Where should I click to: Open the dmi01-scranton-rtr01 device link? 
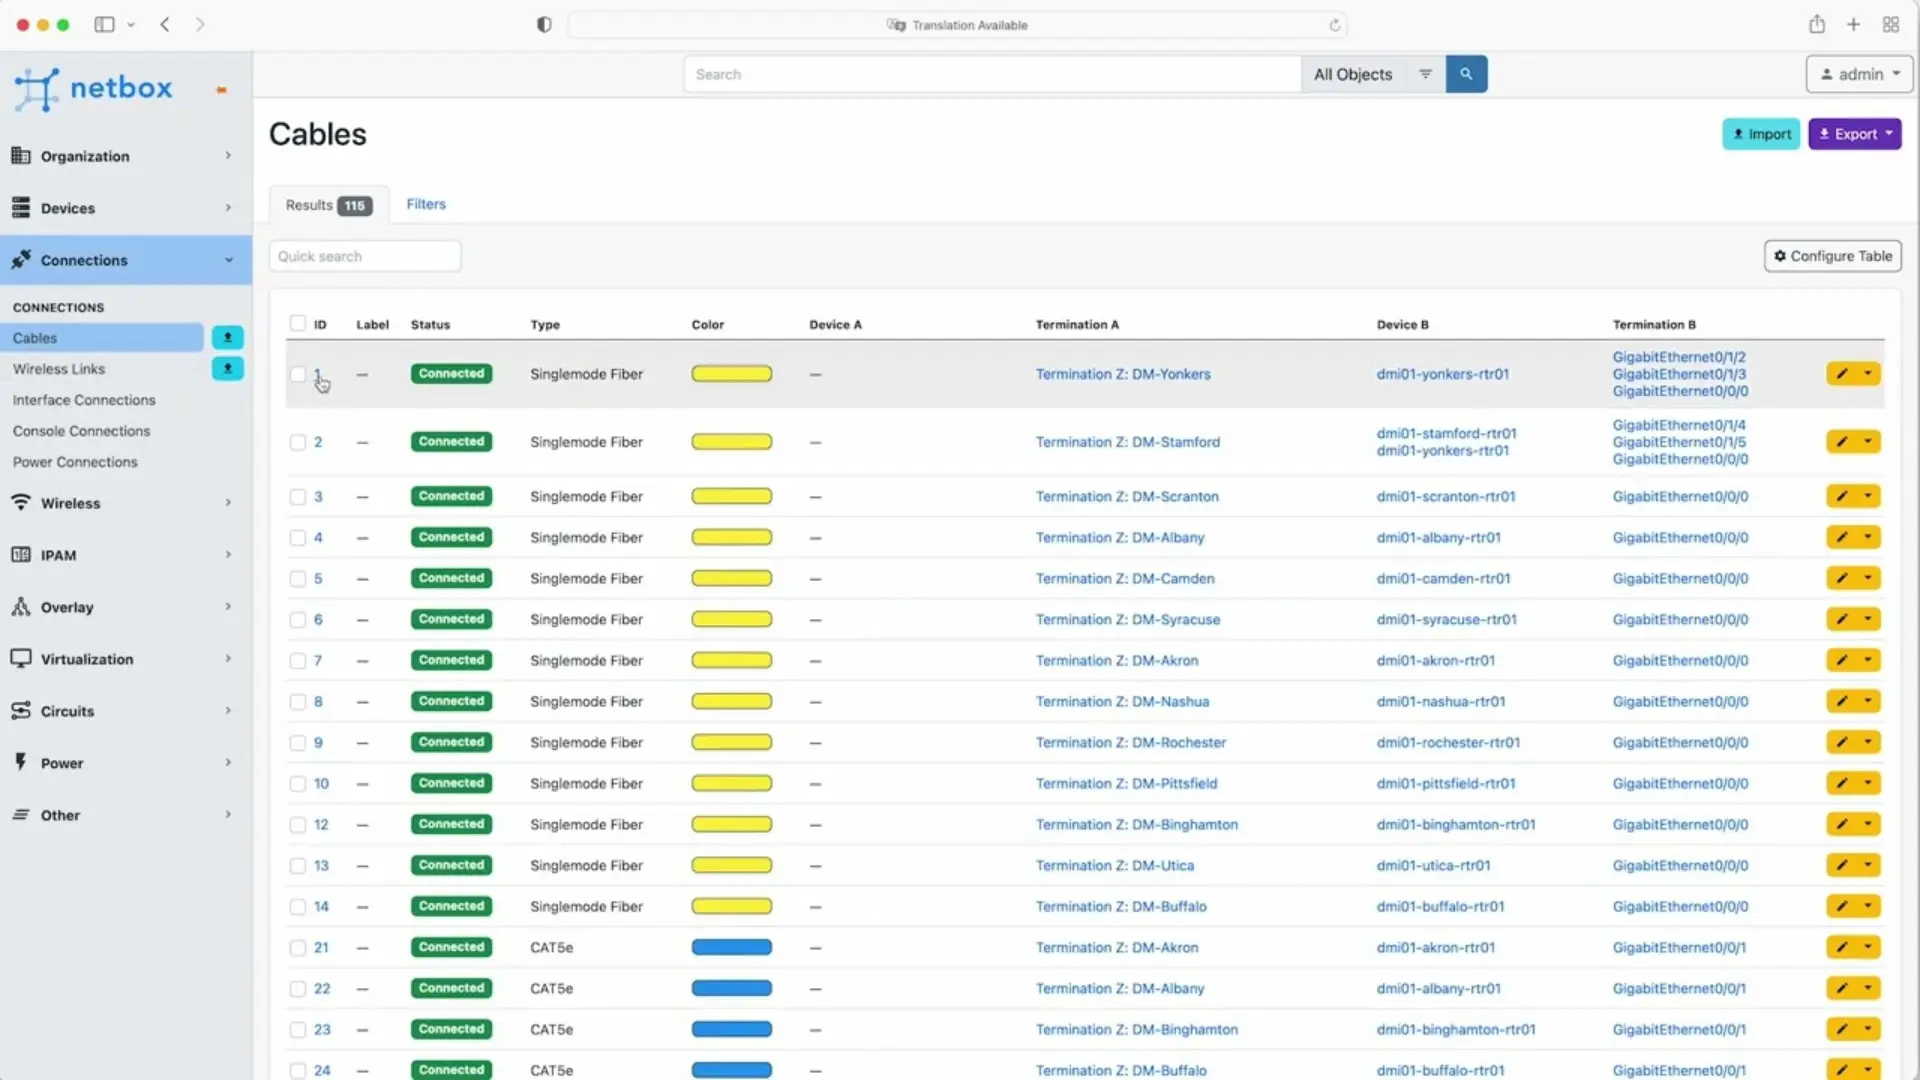click(x=1446, y=496)
